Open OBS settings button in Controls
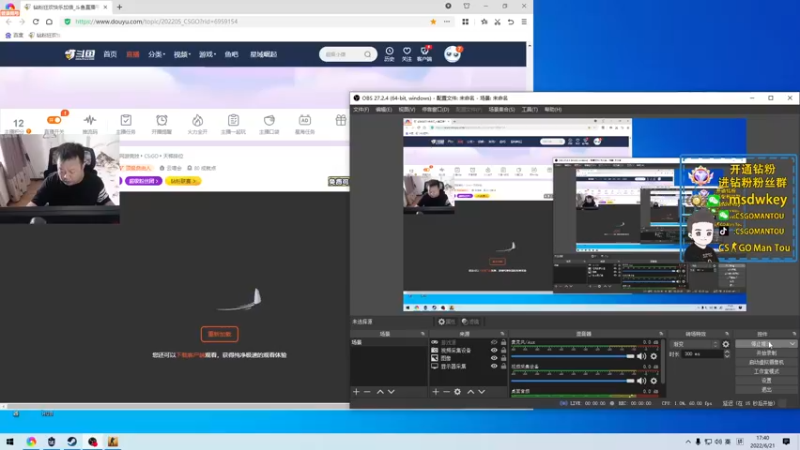Screen dimensions: 800x450 click(x=766, y=381)
